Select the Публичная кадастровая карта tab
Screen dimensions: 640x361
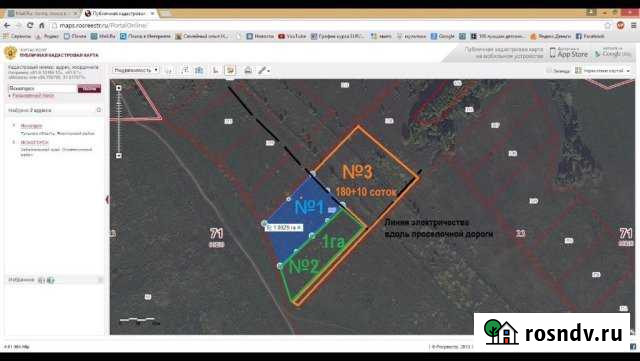point(119,13)
